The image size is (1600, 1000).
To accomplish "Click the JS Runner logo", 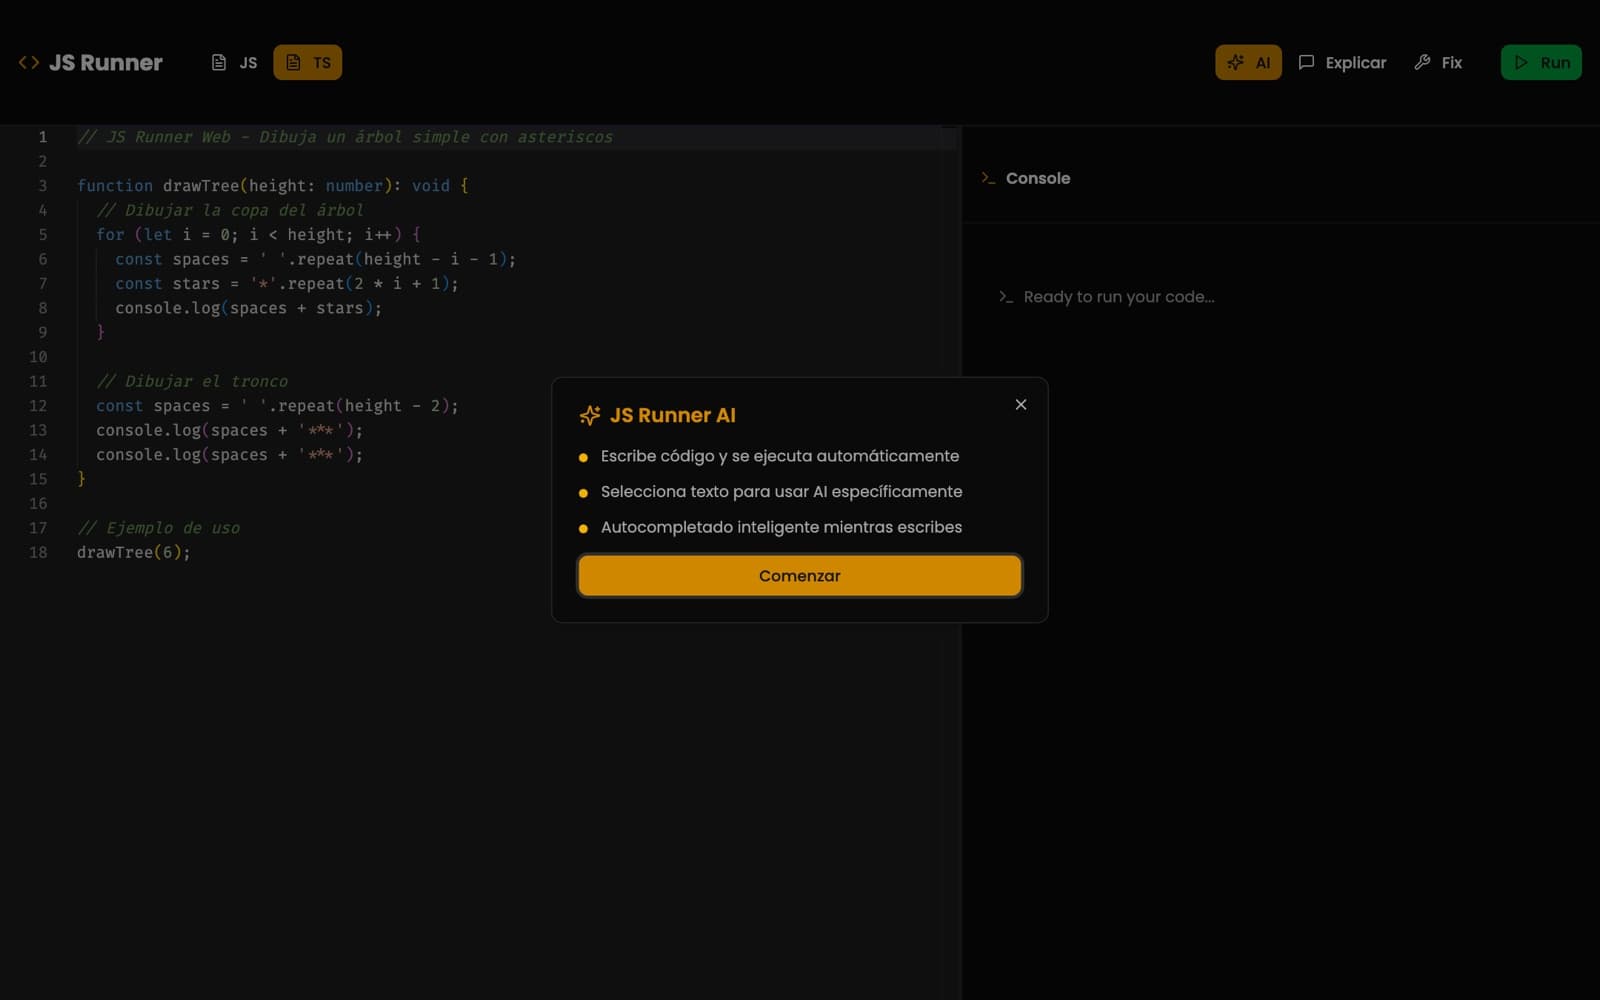I will tap(90, 62).
